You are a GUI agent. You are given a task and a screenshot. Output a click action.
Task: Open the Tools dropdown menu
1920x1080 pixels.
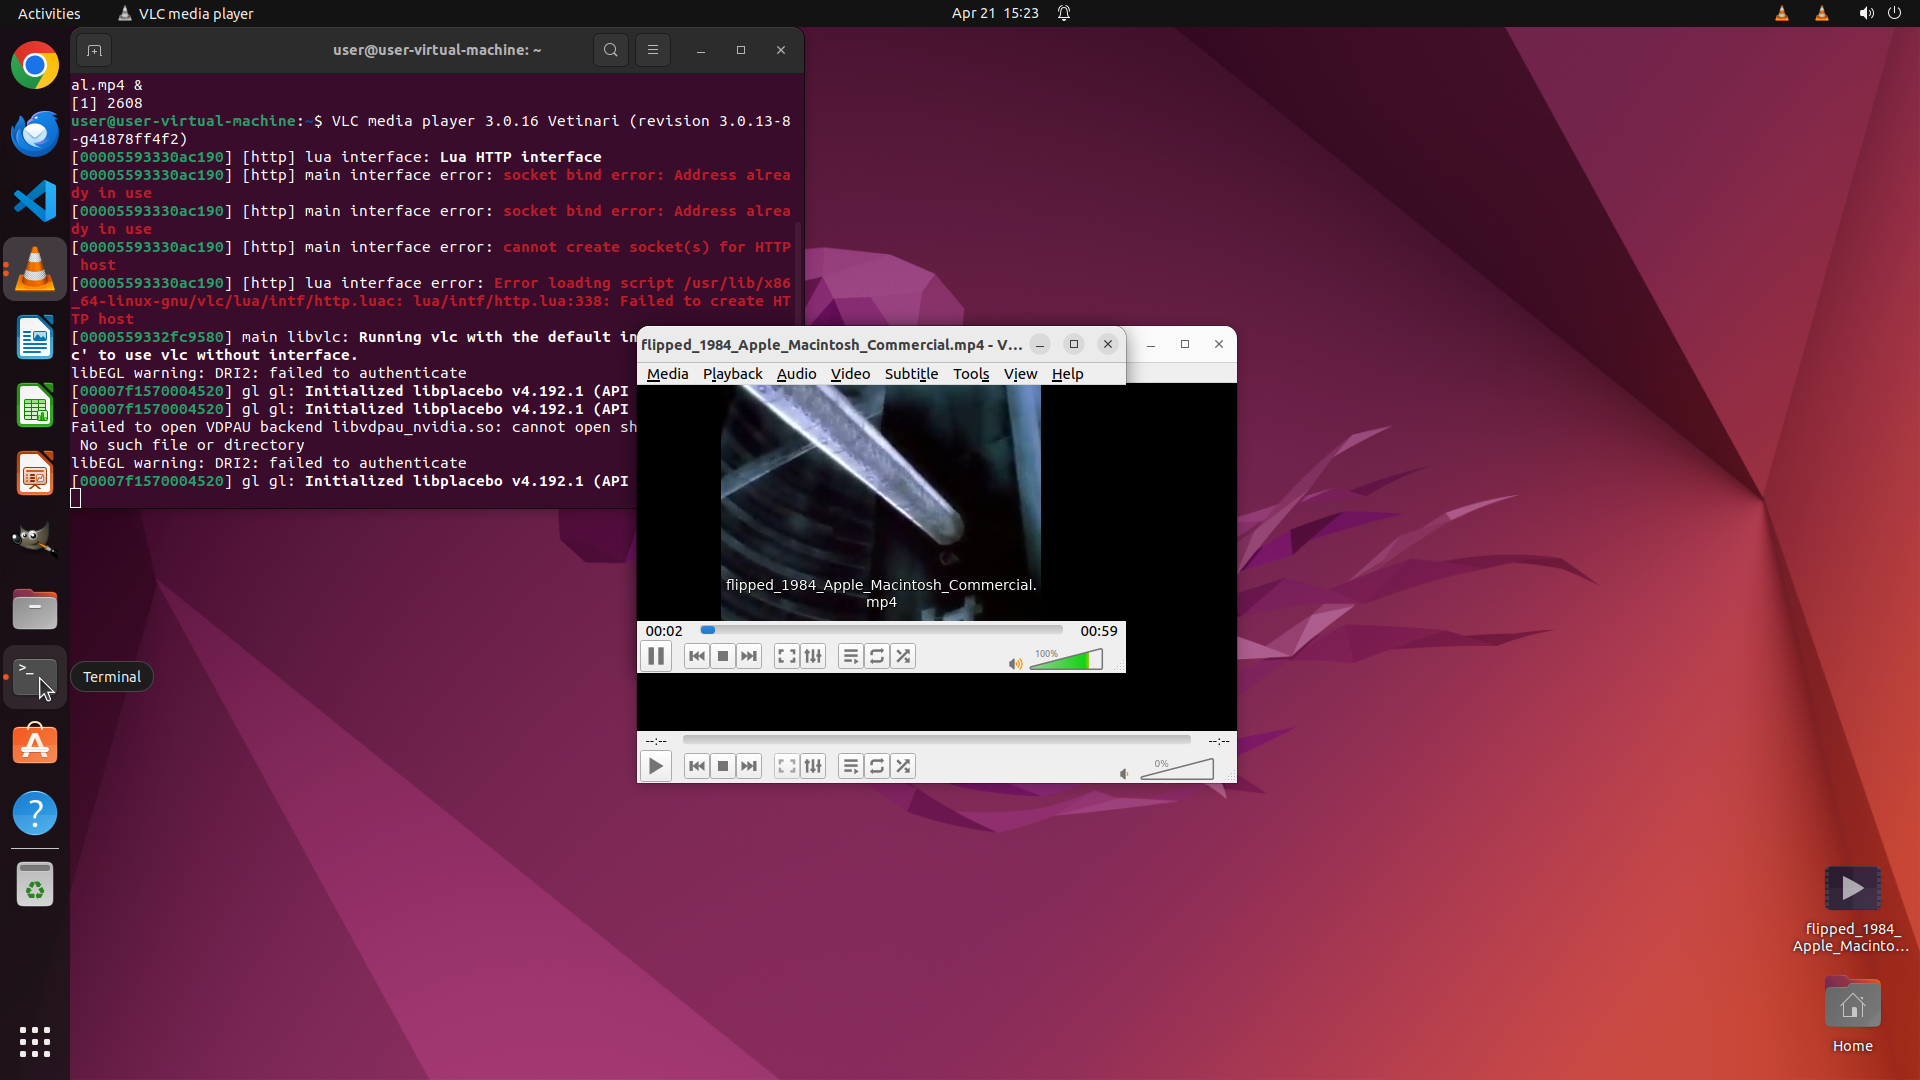(970, 374)
